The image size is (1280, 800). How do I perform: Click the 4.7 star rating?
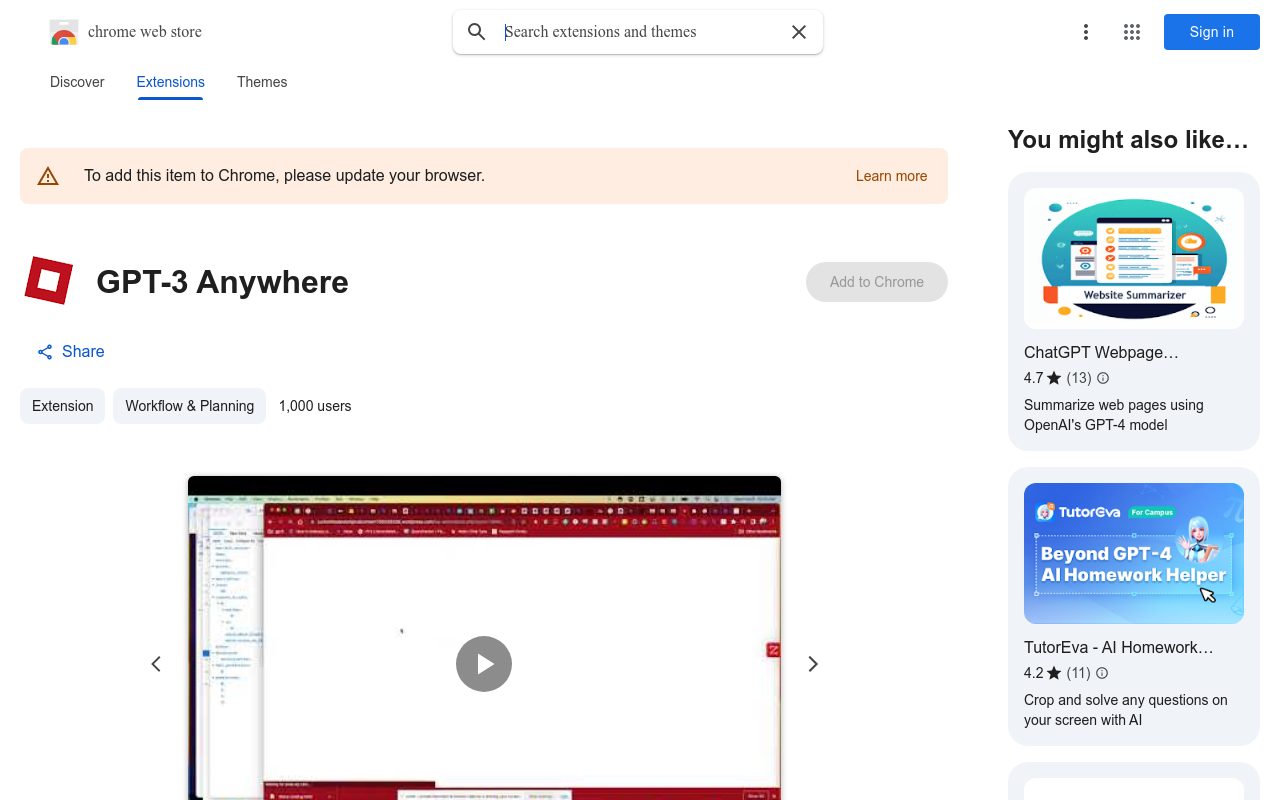1043,378
